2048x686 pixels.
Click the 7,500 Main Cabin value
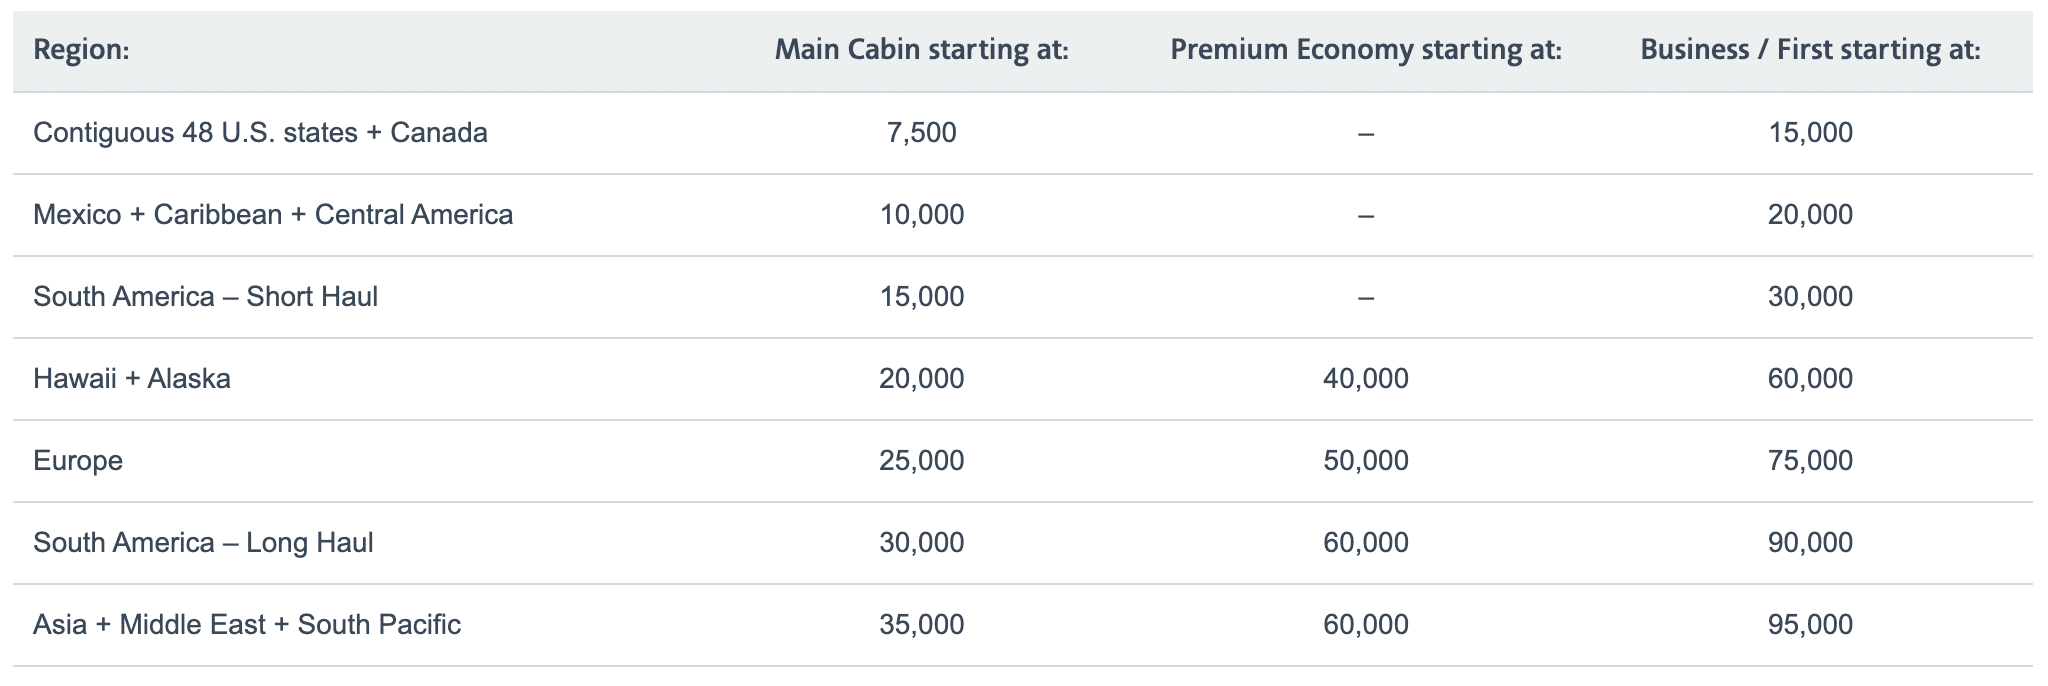coord(921,133)
